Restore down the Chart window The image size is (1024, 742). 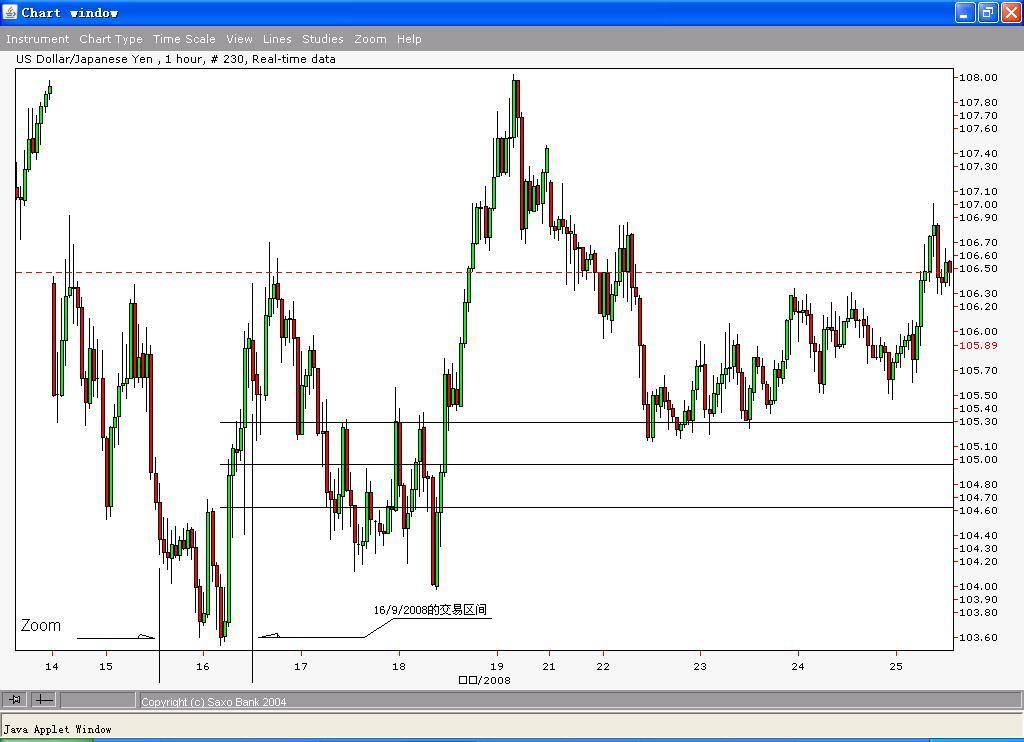tap(988, 12)
